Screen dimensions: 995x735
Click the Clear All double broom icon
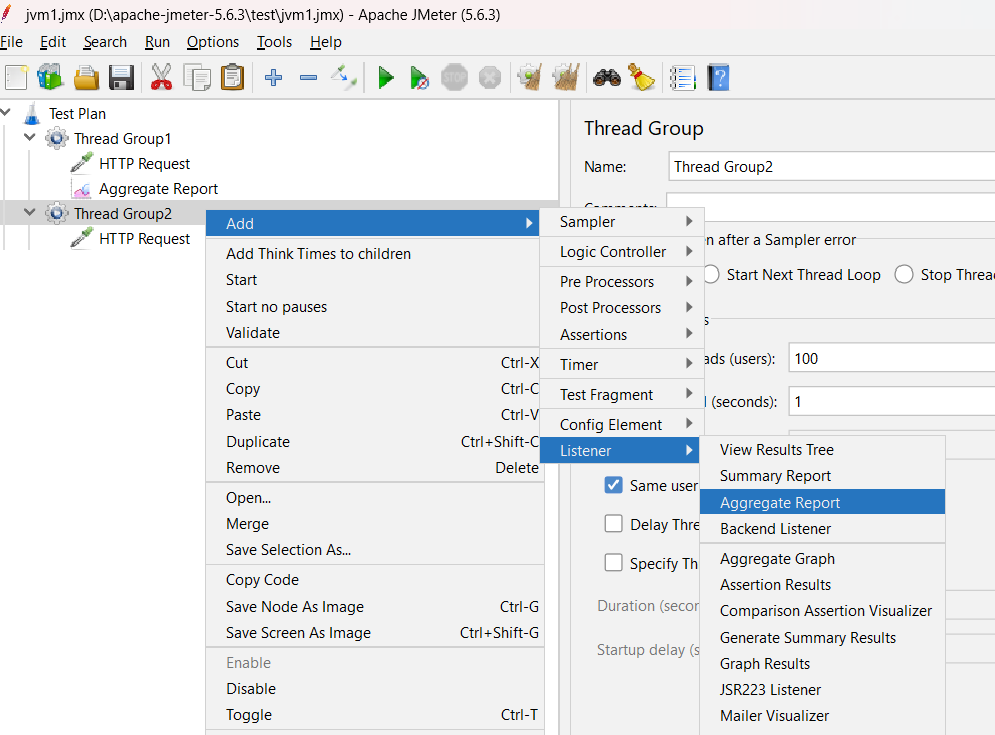565,78
